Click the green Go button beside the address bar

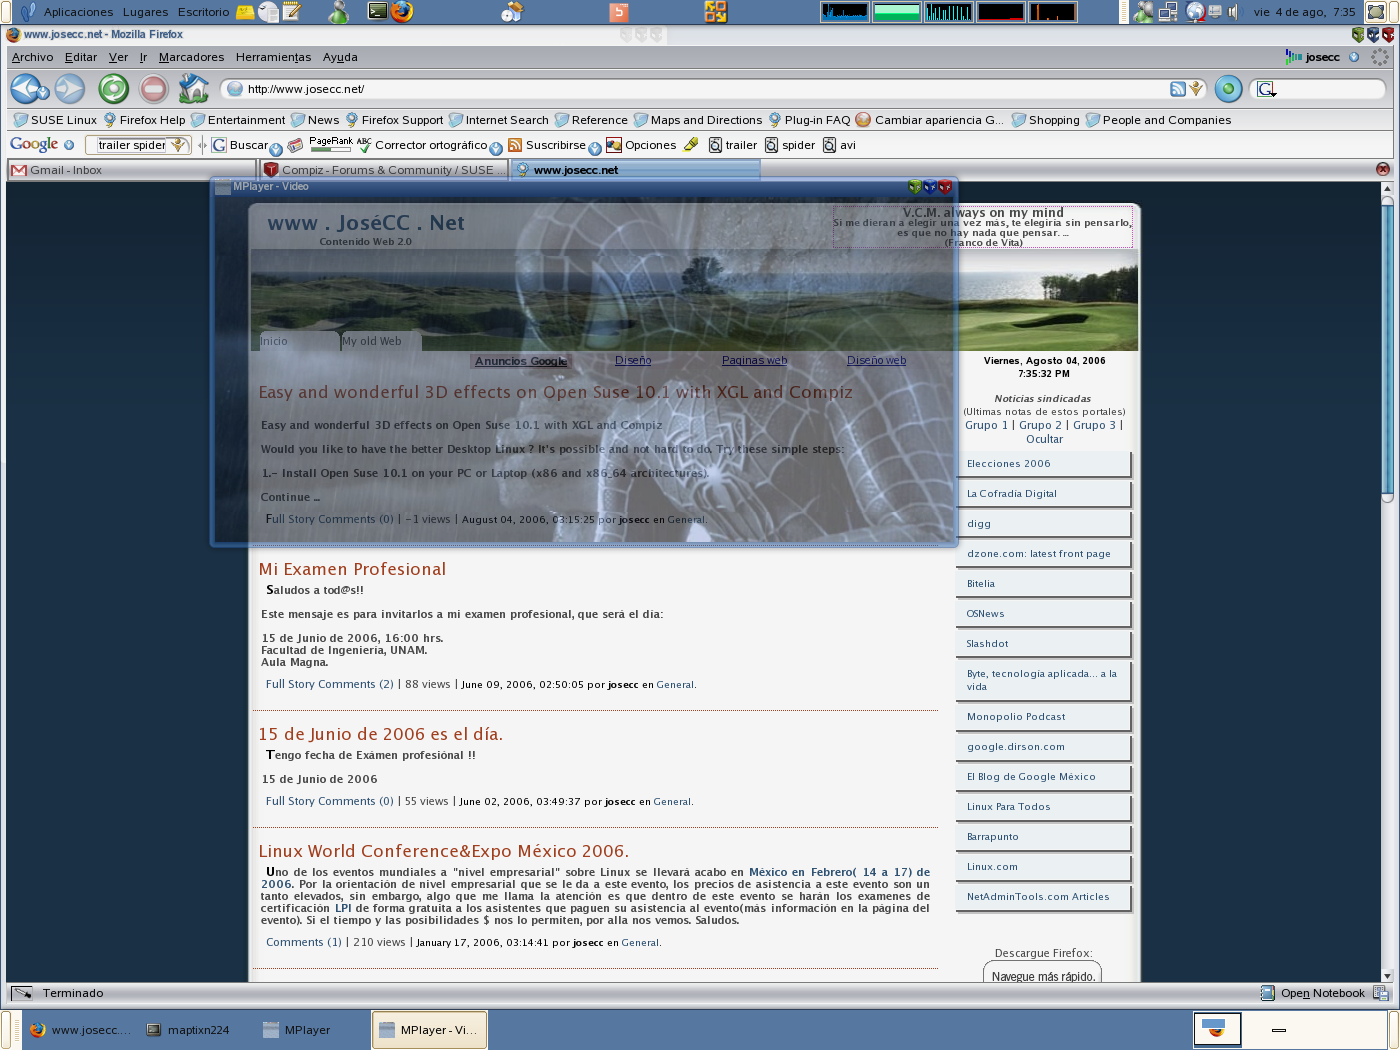pos(1228,89)
